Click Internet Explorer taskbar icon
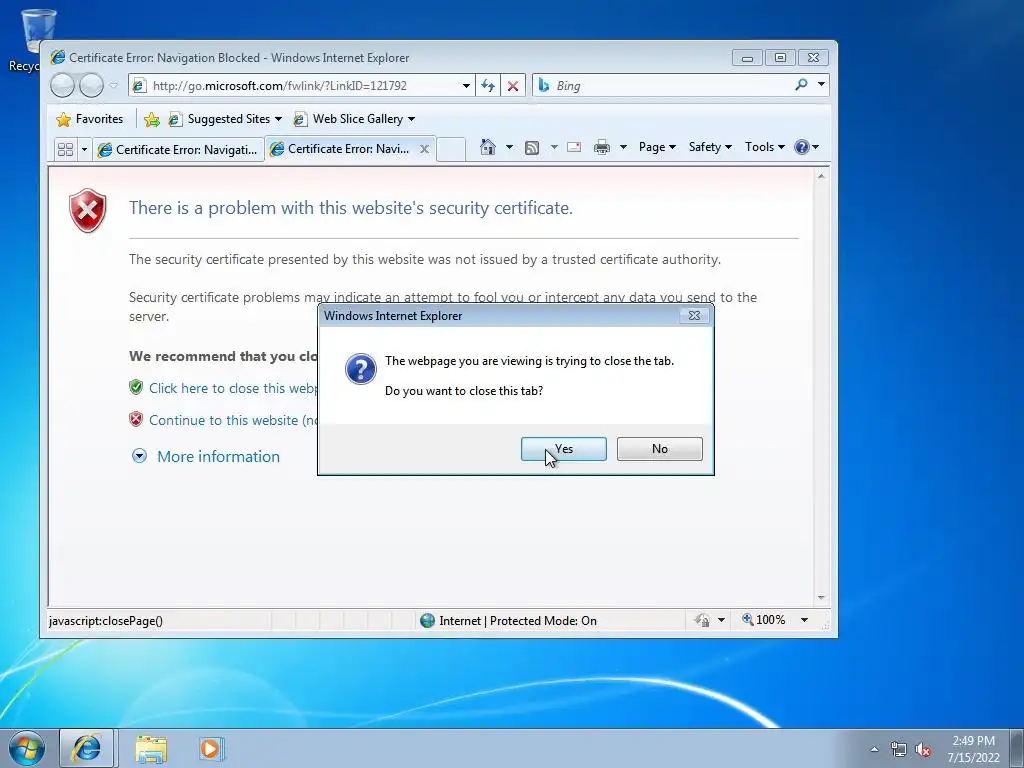 (x=87, y=748)
